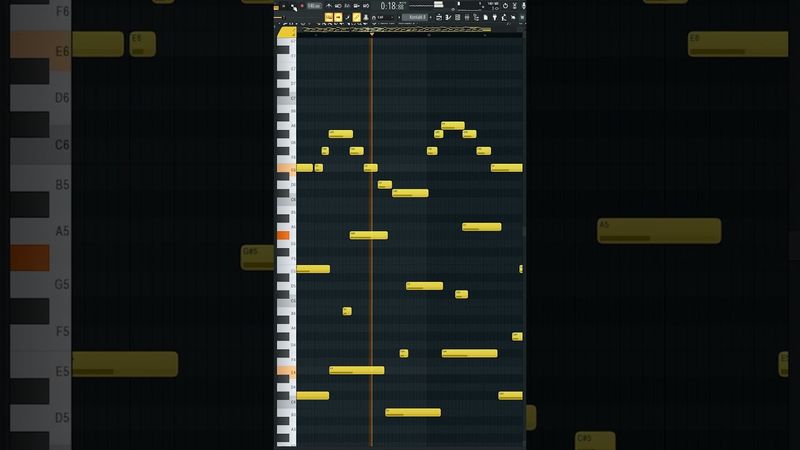Toggle the recording countdown icon
This screenshot has width=800, height=450.
click(x=347, y=6)
